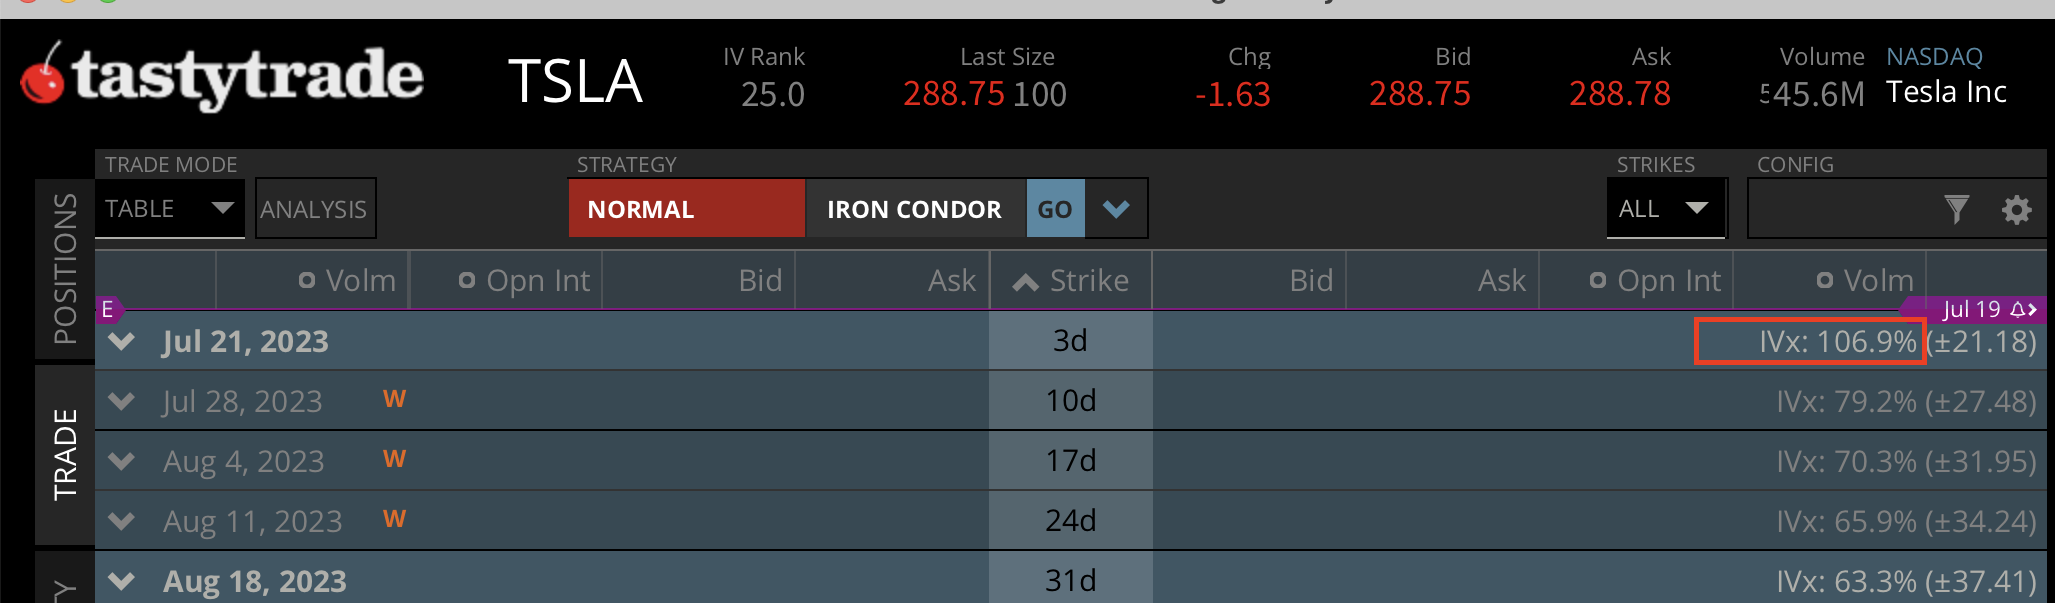Click the sort chevron on the Strike column

point(1025,280)
